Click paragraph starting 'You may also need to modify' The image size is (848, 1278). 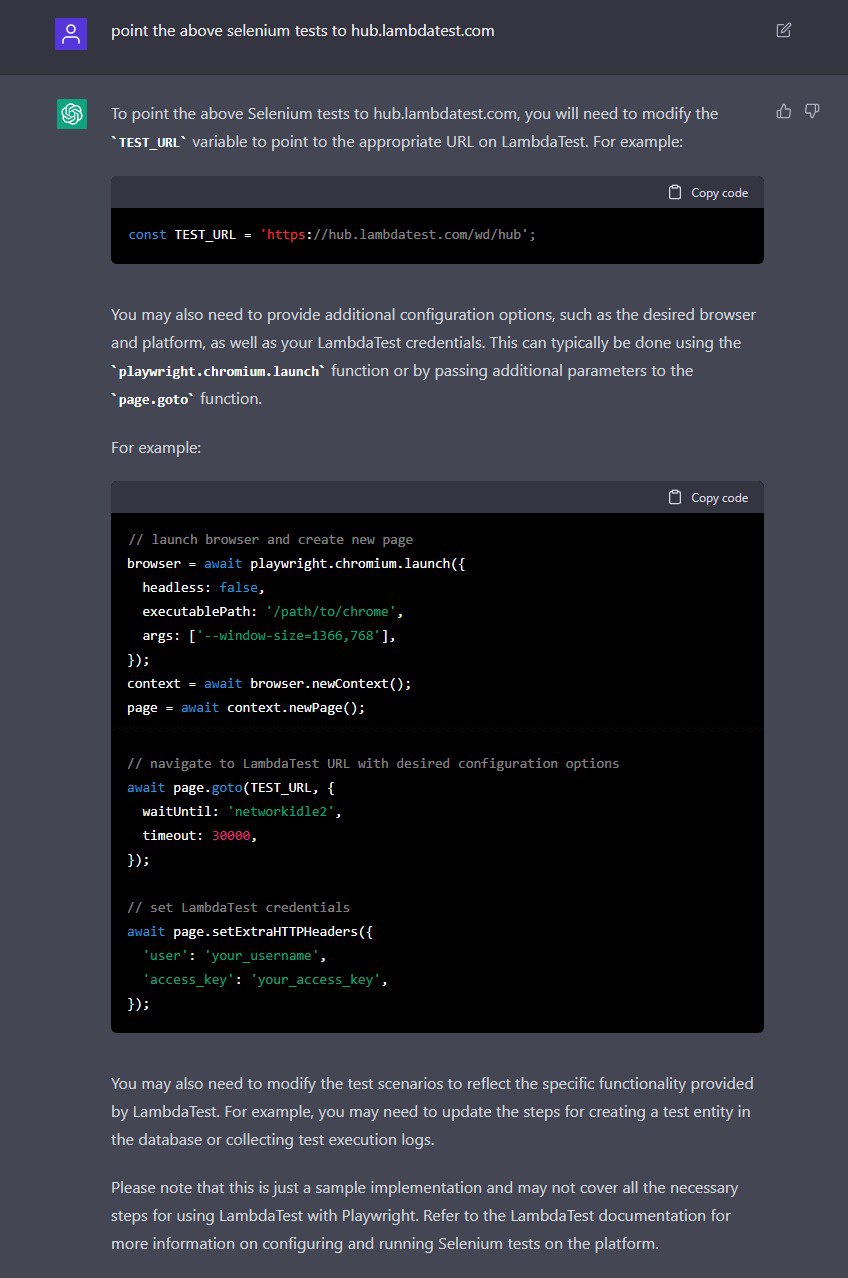pyautogui.click(x=433, y=1111)
